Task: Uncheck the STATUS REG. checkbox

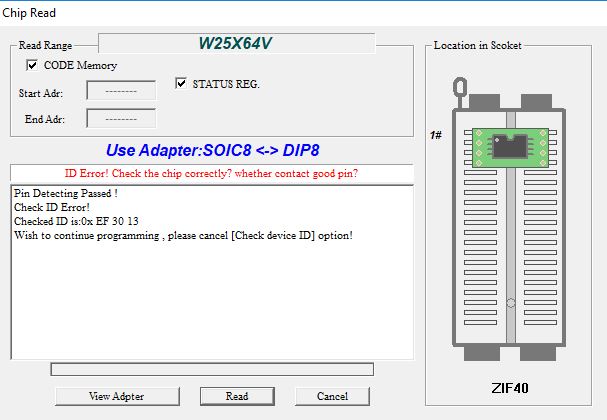Action: (x=180, y=83)
